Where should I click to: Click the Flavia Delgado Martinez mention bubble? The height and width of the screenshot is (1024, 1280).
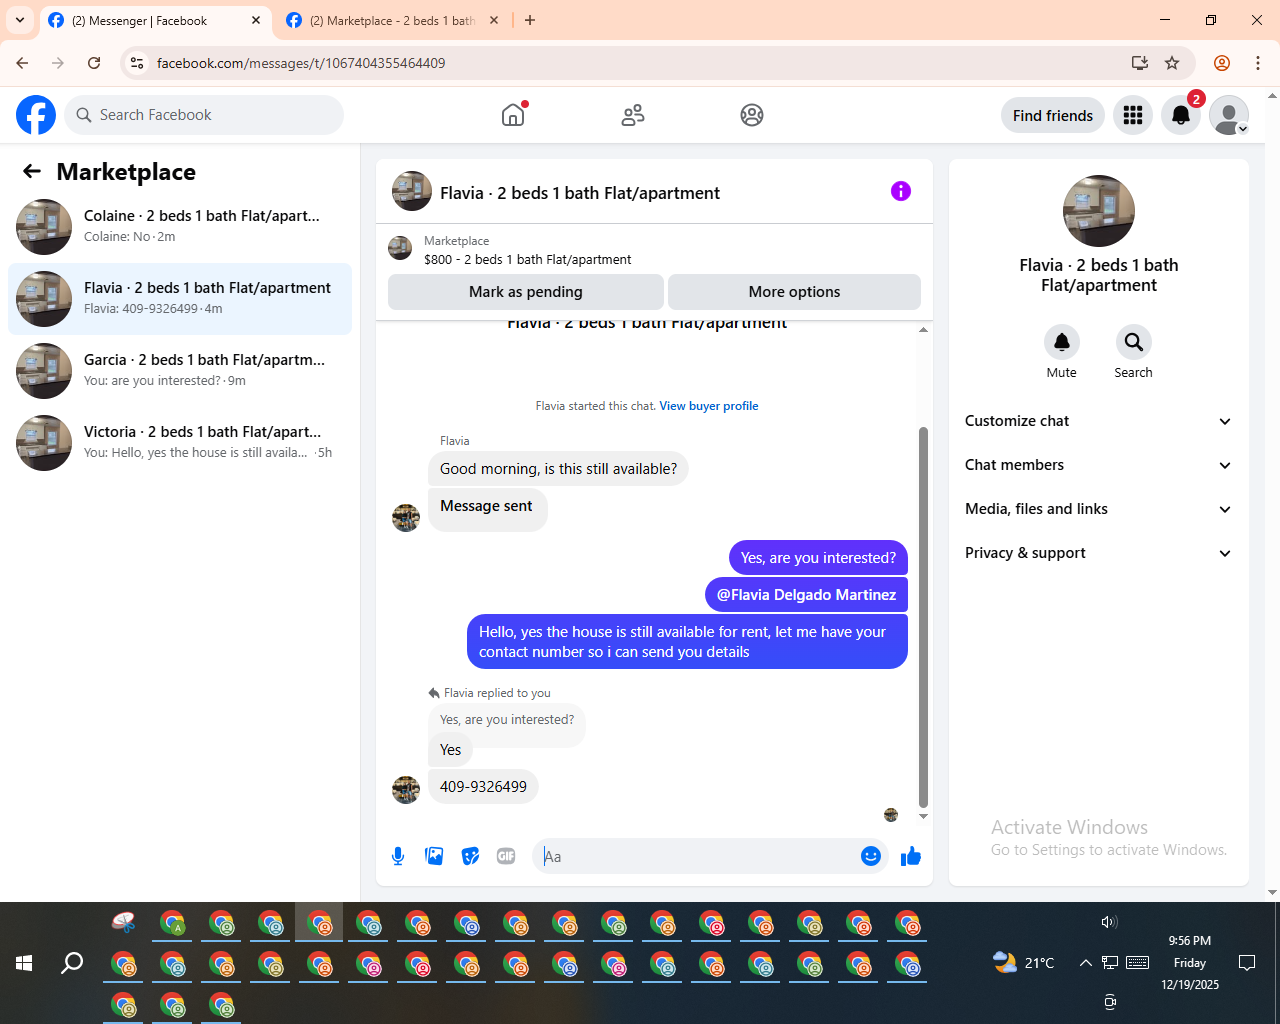(806, 594)
